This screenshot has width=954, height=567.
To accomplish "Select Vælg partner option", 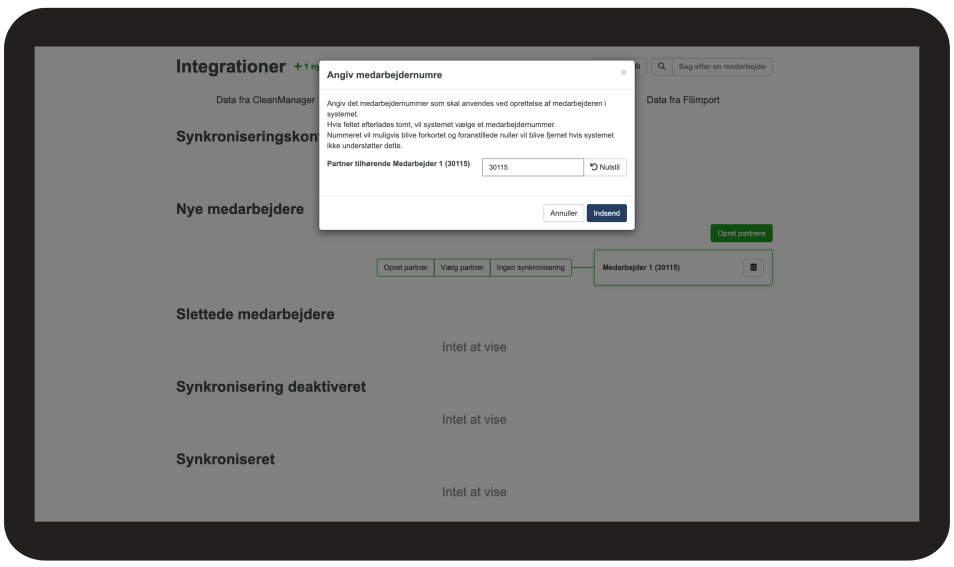I will (462, 268).
